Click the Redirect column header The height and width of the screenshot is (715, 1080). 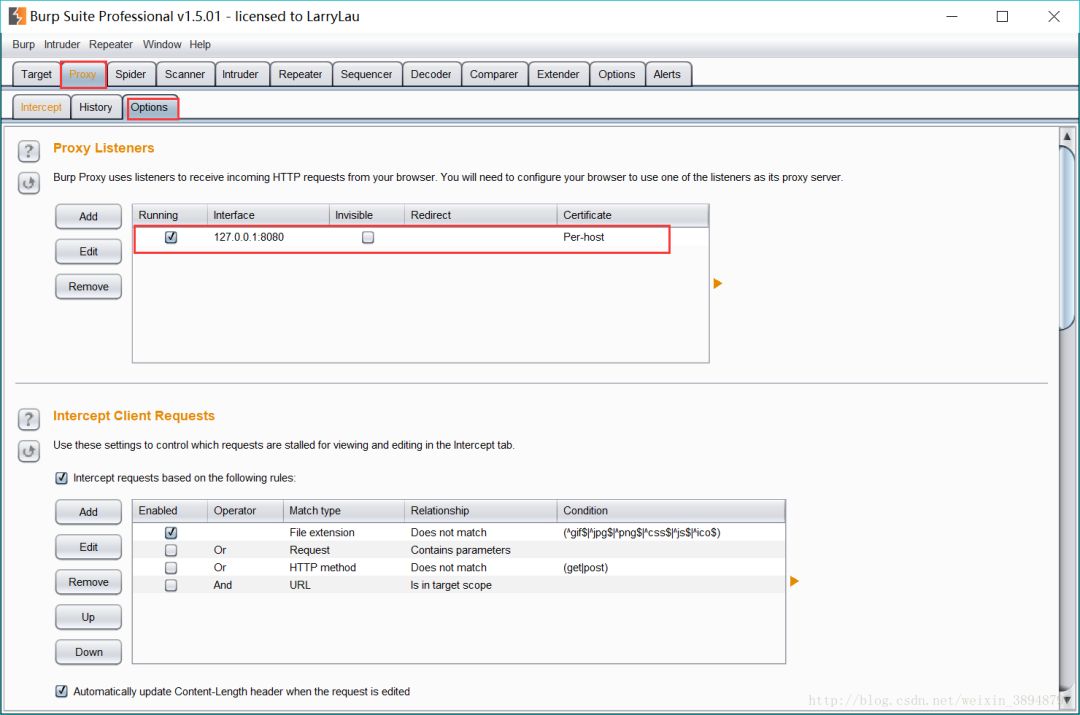(481, 215)
